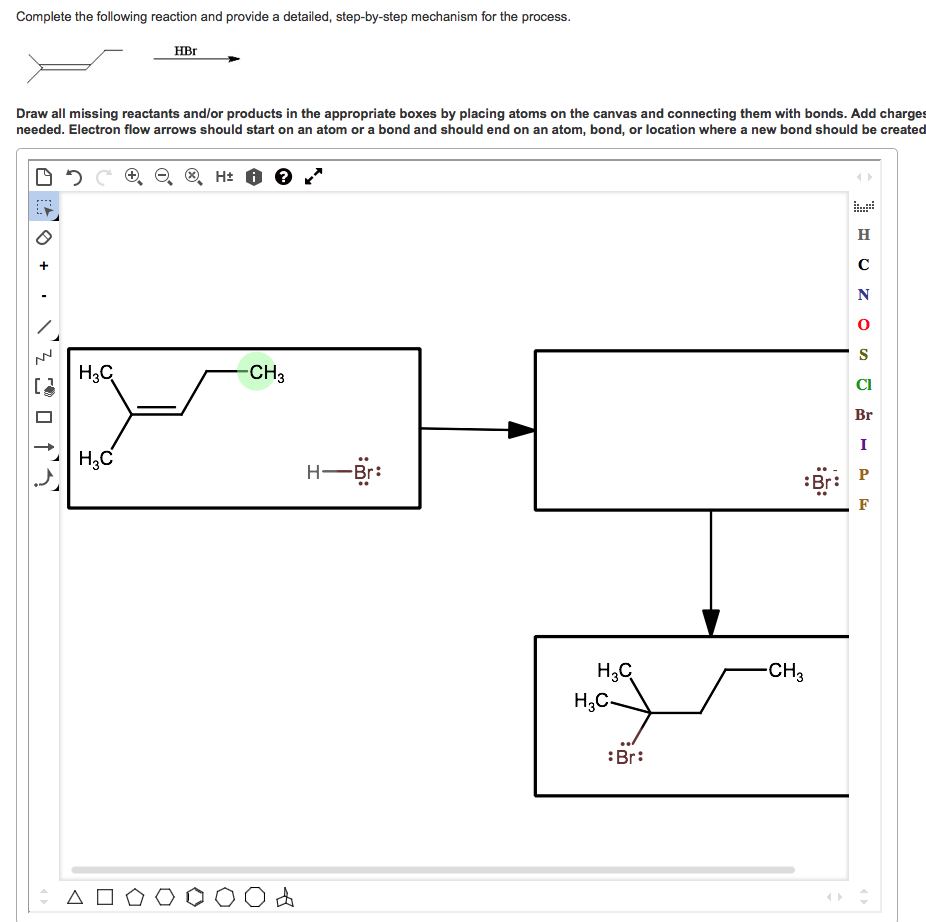Select the Eraser tool
926x922 pixels.
point(44,237)
